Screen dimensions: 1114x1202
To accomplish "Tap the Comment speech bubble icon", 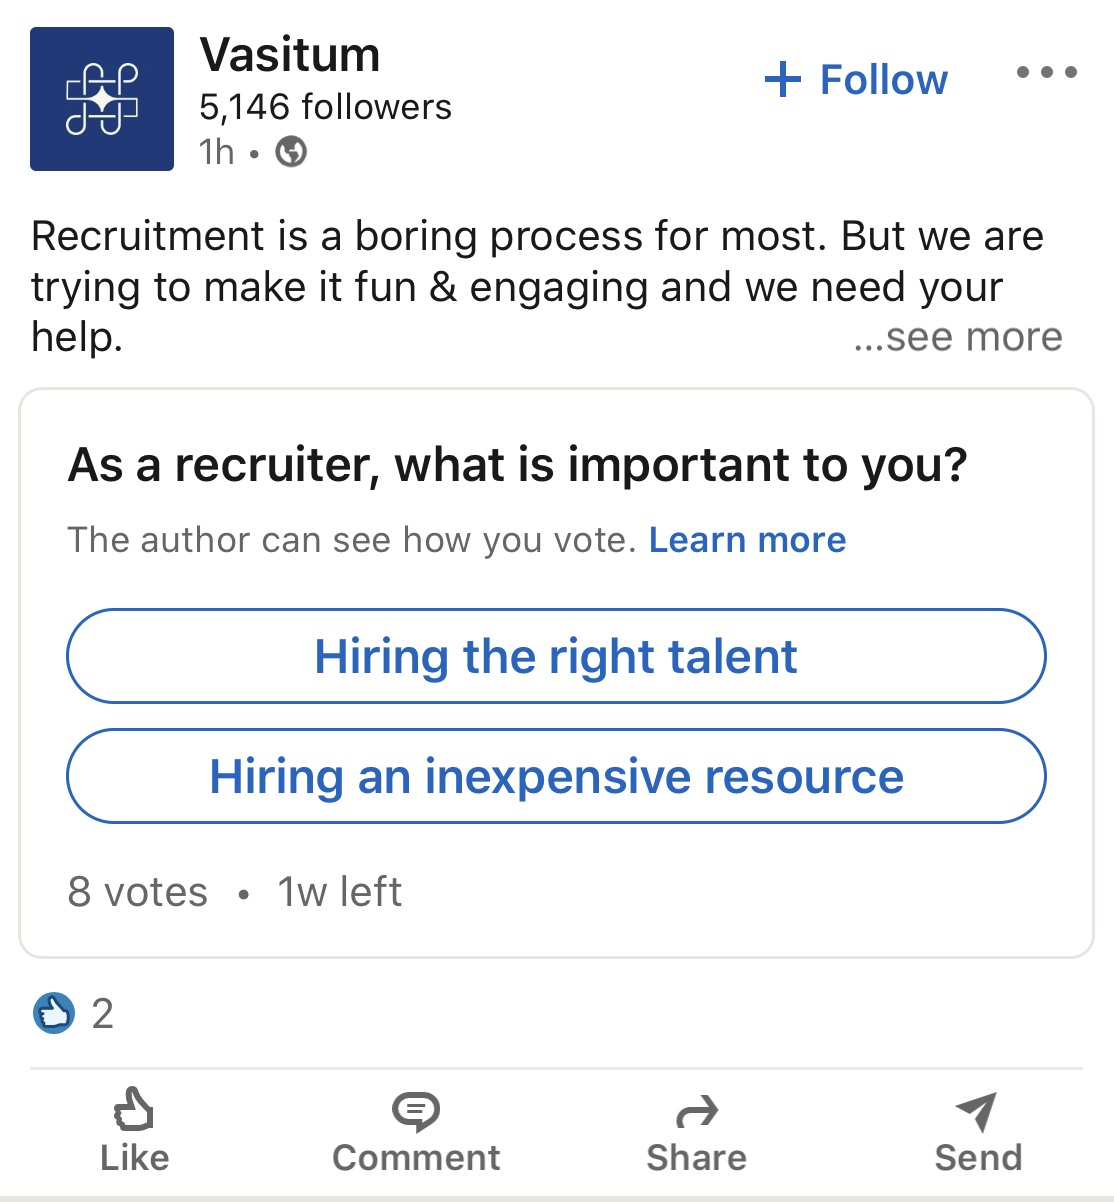I will [416, 1110].
